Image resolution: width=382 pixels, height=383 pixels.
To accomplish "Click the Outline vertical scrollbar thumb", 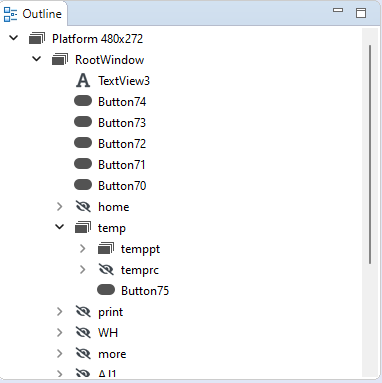I will point(370,154).
